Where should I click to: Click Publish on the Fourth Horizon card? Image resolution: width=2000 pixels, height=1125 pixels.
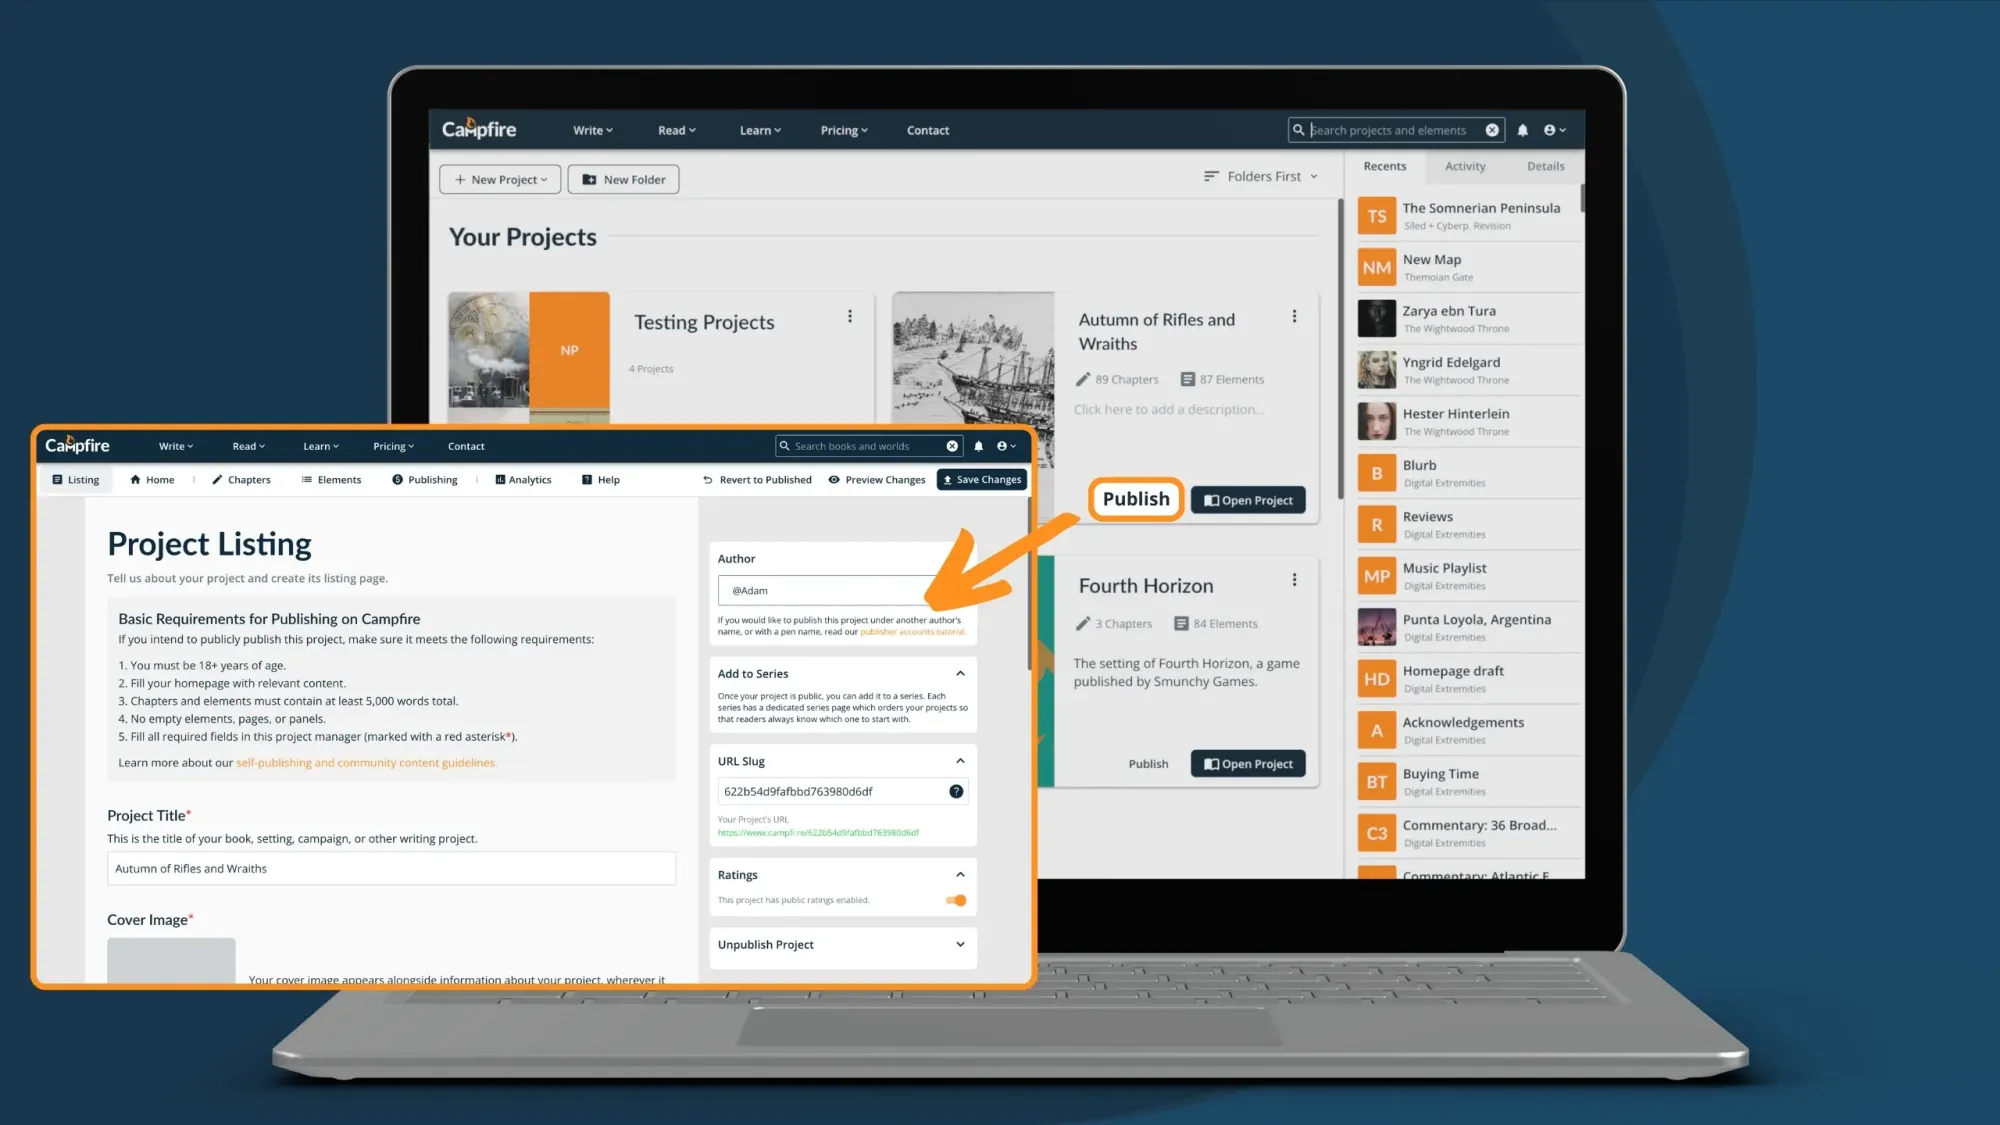click(1148, 764)
